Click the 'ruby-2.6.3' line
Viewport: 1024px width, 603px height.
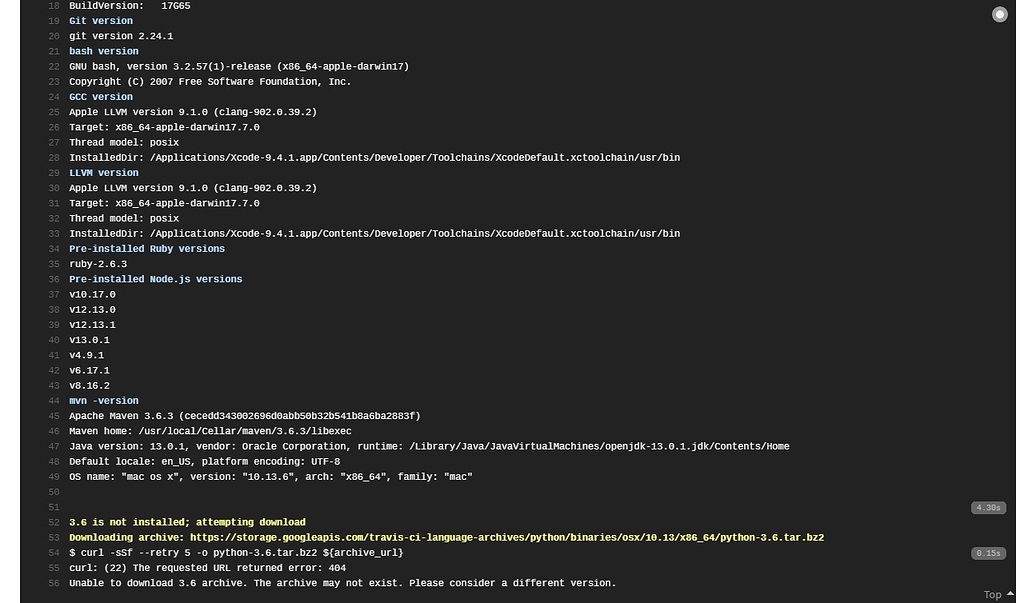coord(98,264)
